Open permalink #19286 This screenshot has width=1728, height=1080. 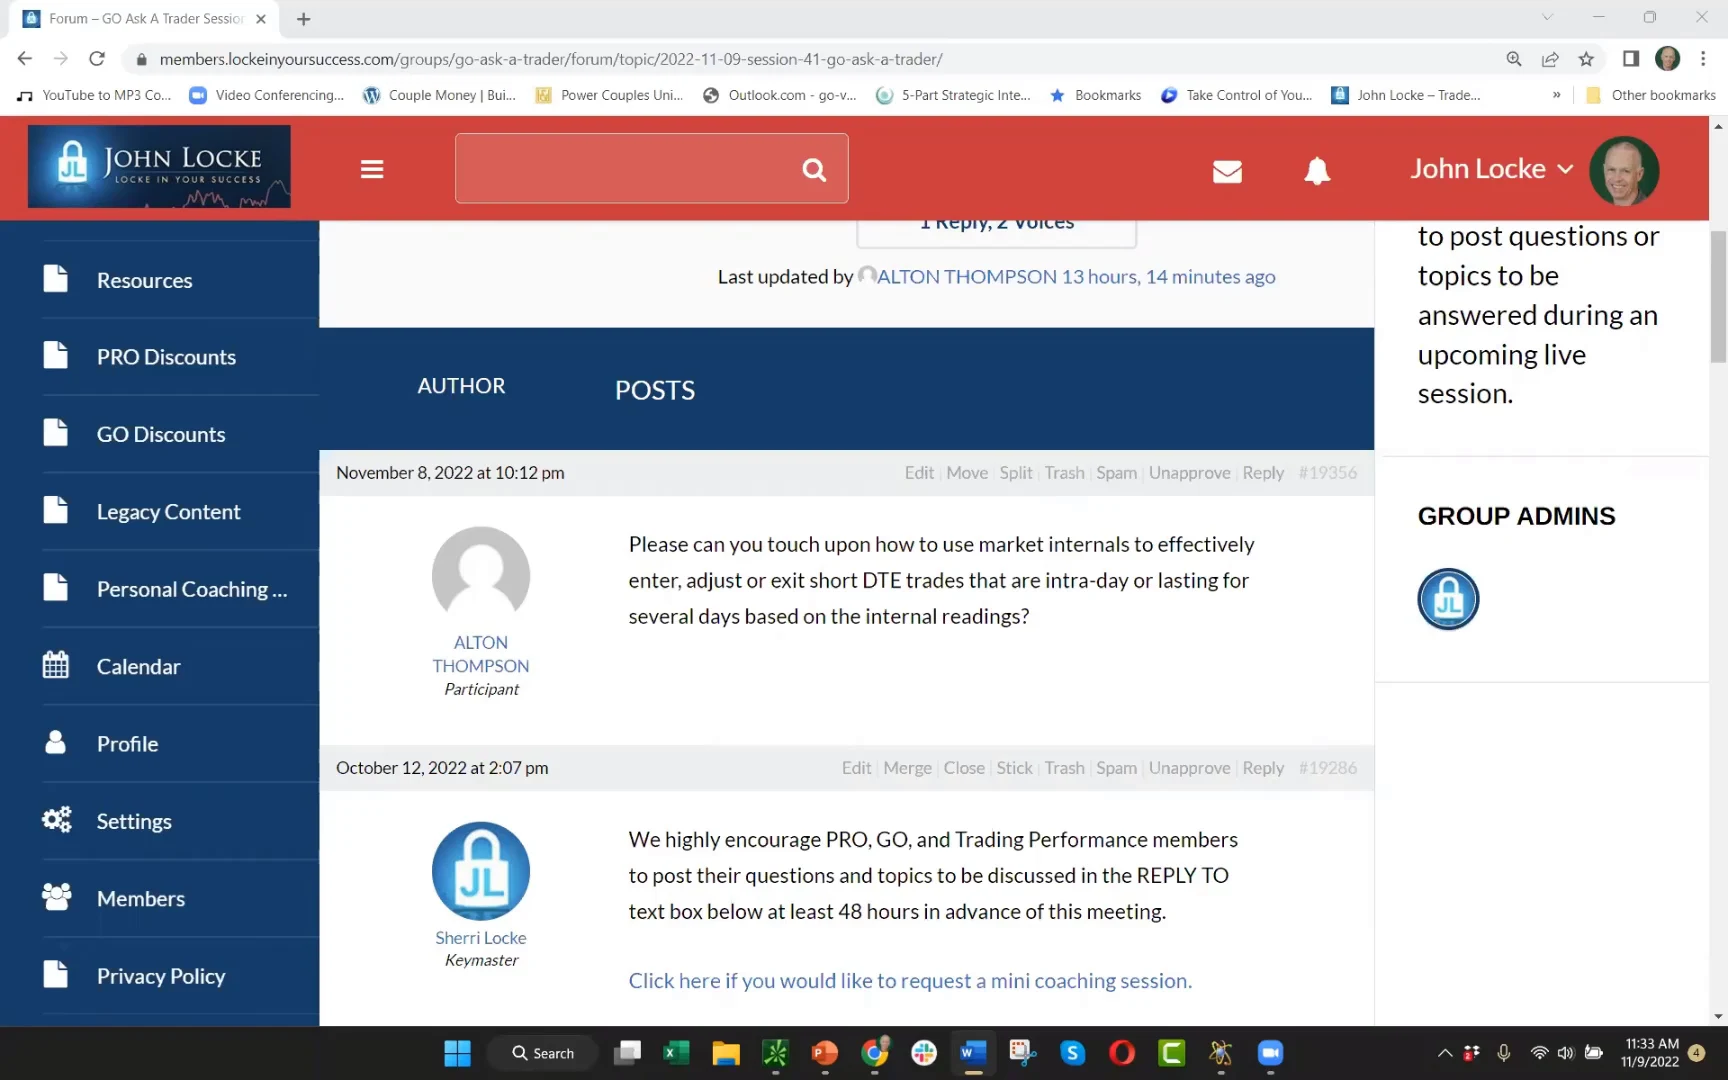click(1327, 768)
